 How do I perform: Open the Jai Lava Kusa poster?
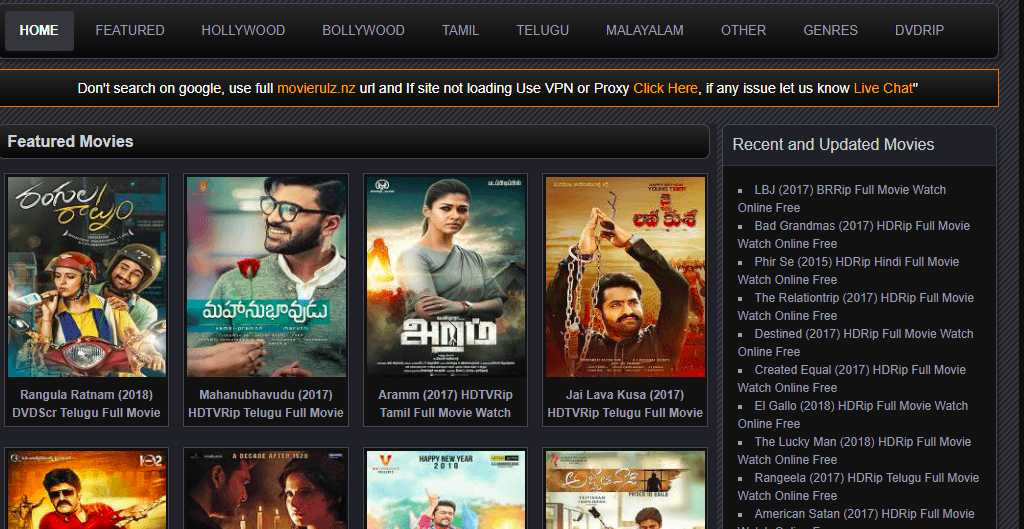click(625, 277)
